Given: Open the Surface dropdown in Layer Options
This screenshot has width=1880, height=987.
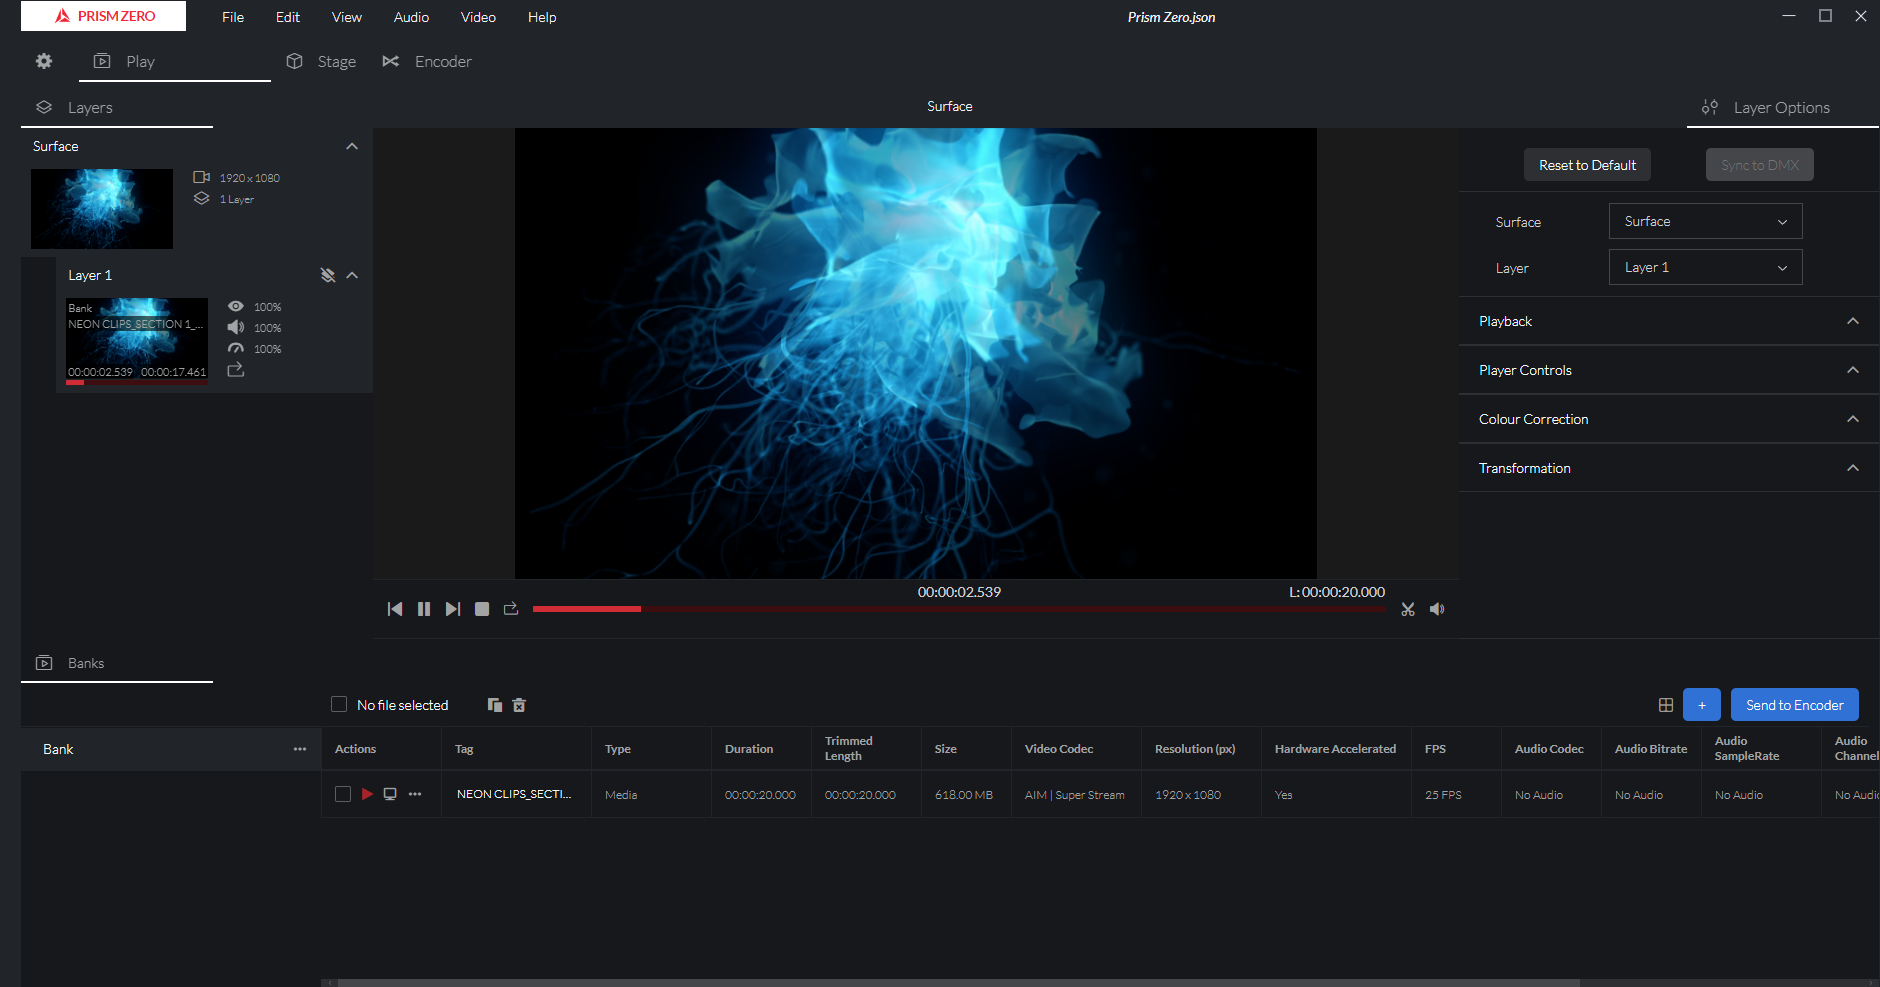Looking at the screenshot, I should point(1705,221).
